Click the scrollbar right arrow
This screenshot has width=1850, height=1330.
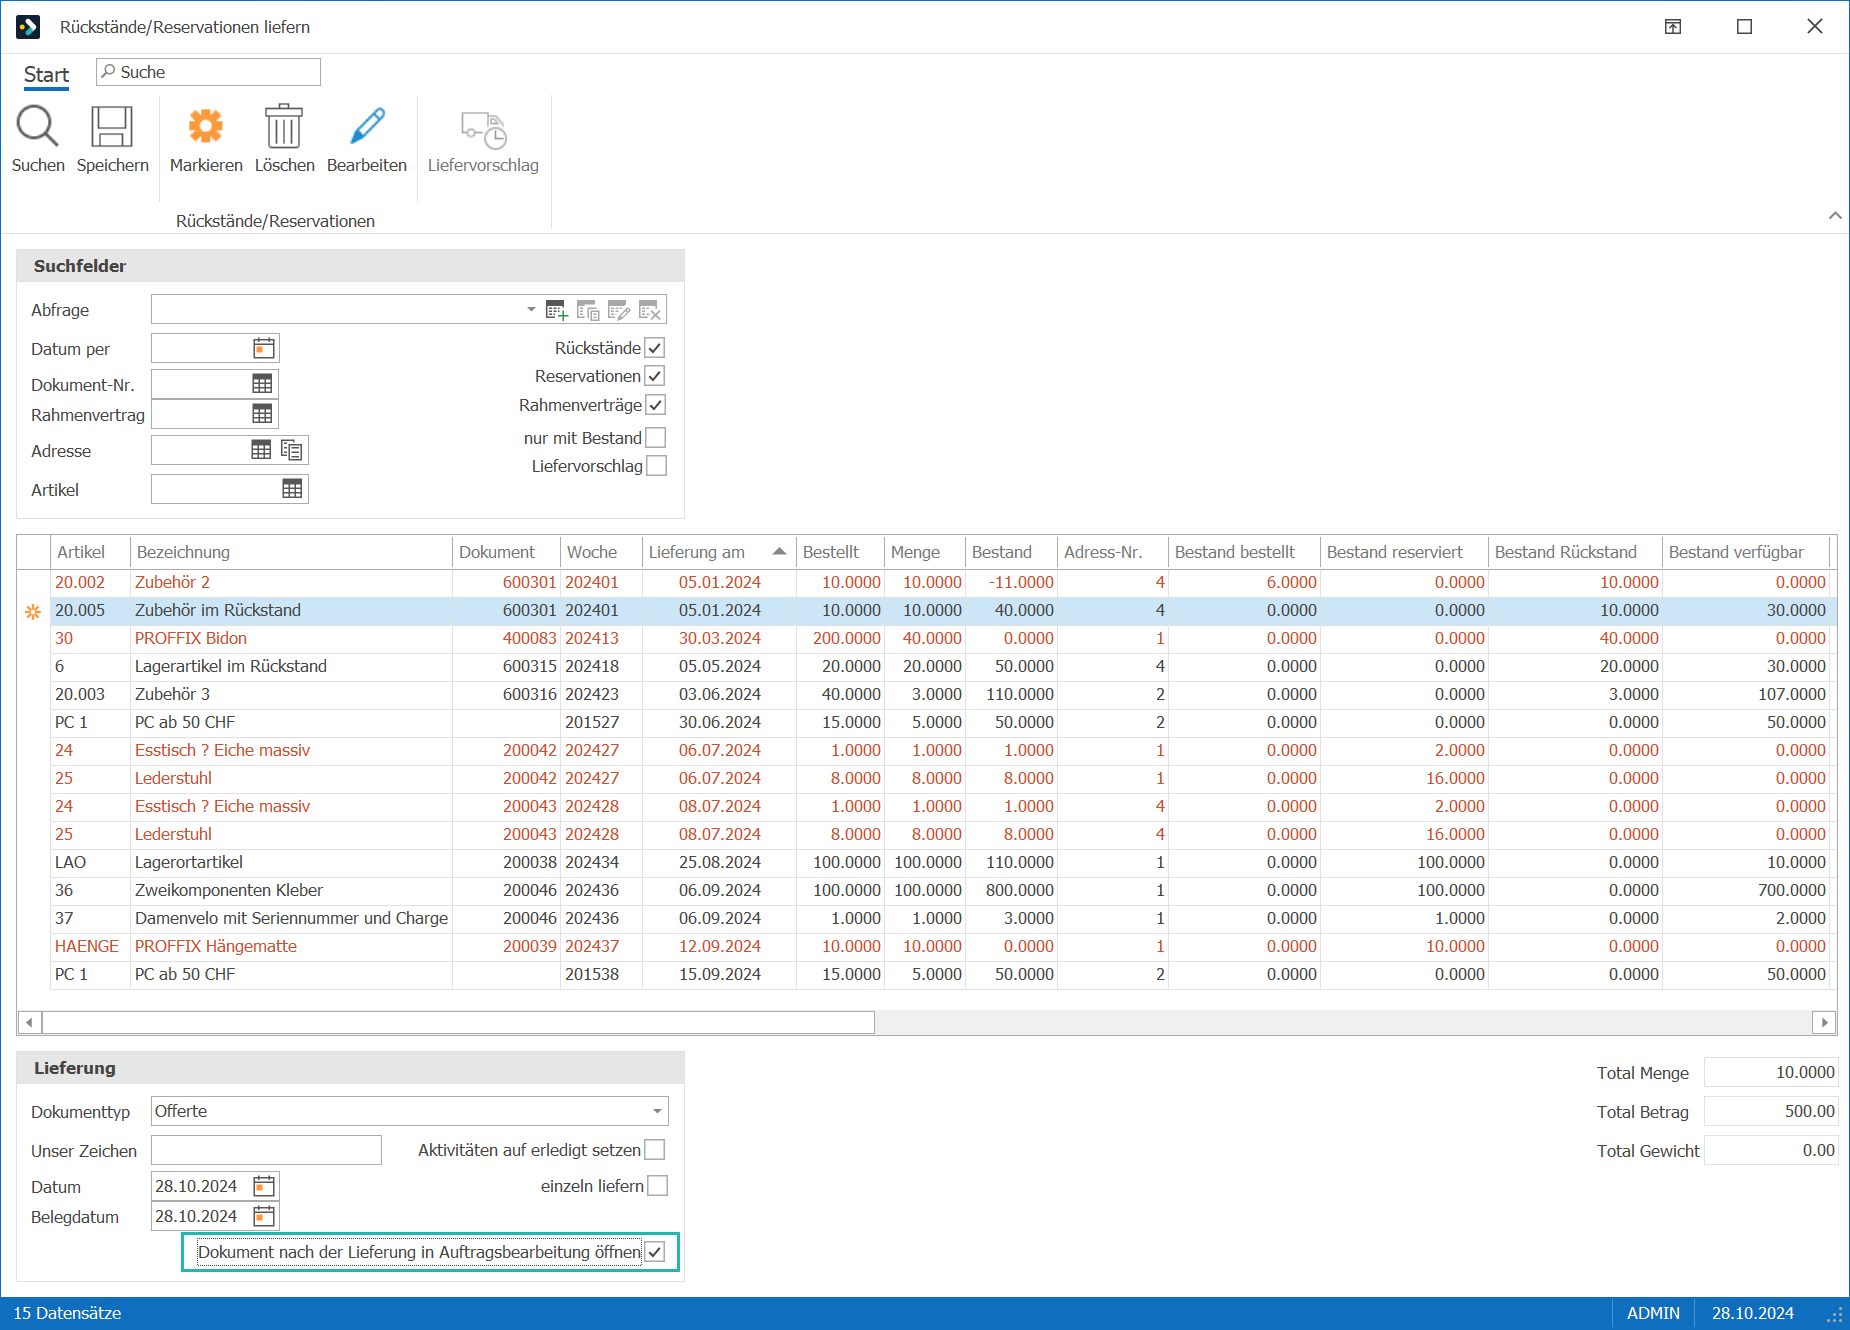(1825, 1022)
